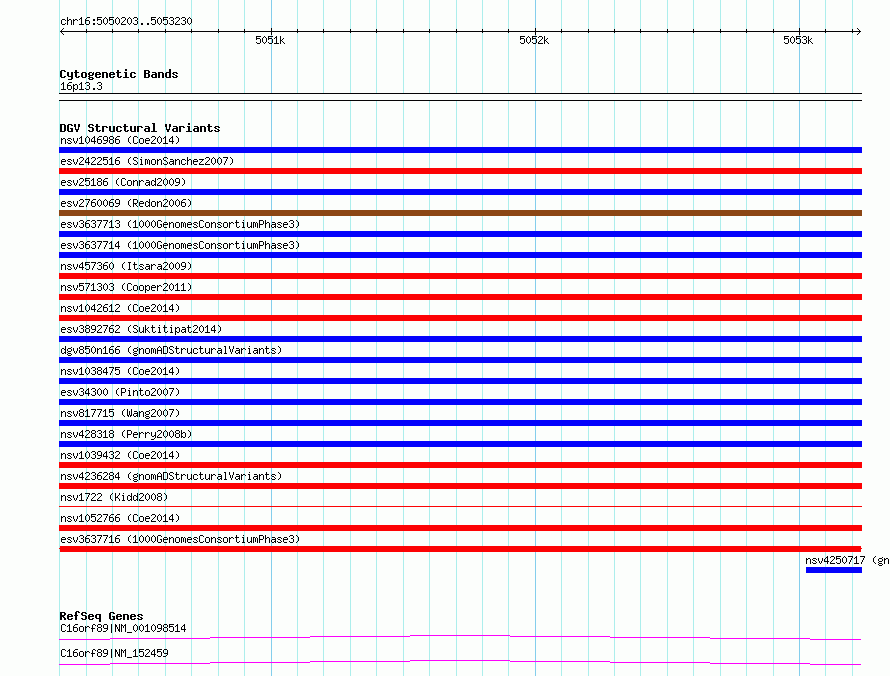Open the nsv4250717 variant label
Viewport: 890px width, 676px height.
(x=847, y=560)
